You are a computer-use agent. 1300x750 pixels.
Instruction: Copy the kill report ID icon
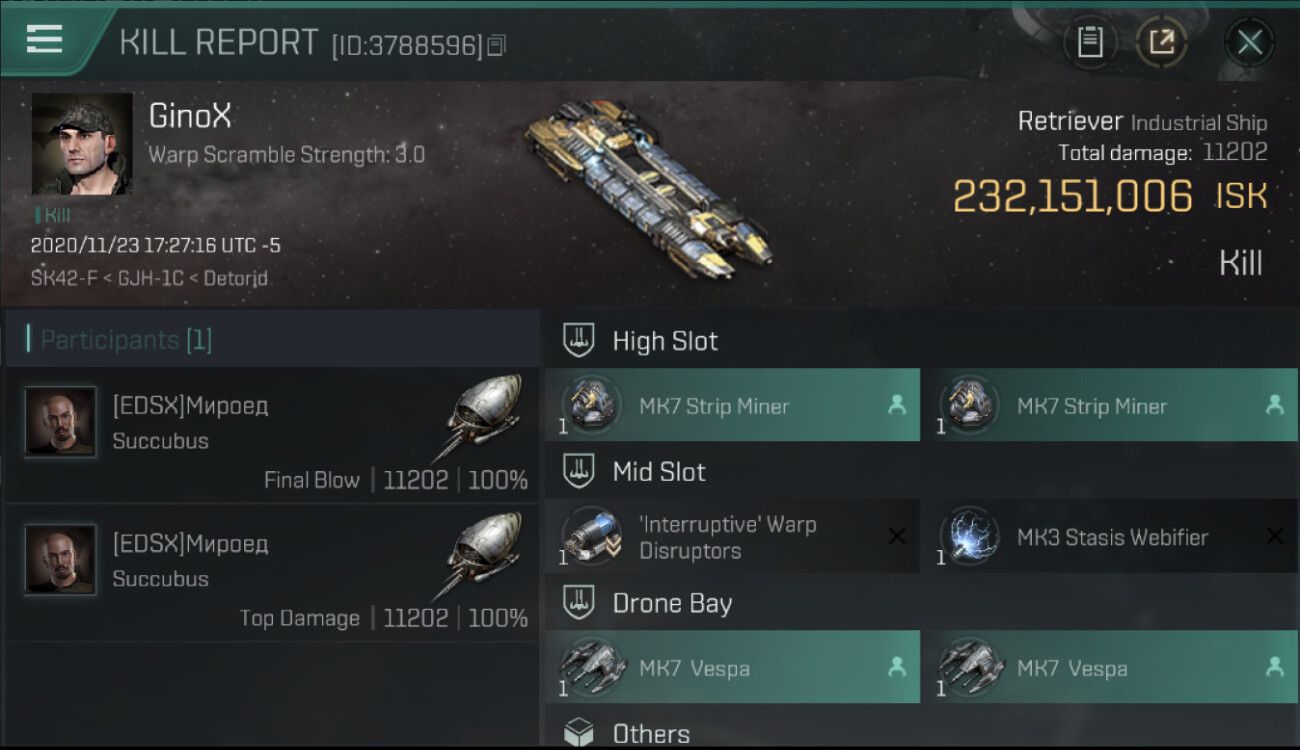click(x=497, y=45)
